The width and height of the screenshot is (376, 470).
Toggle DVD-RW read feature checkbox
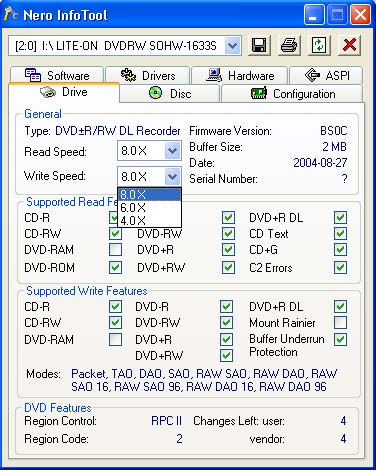click(x=228, y=233)
